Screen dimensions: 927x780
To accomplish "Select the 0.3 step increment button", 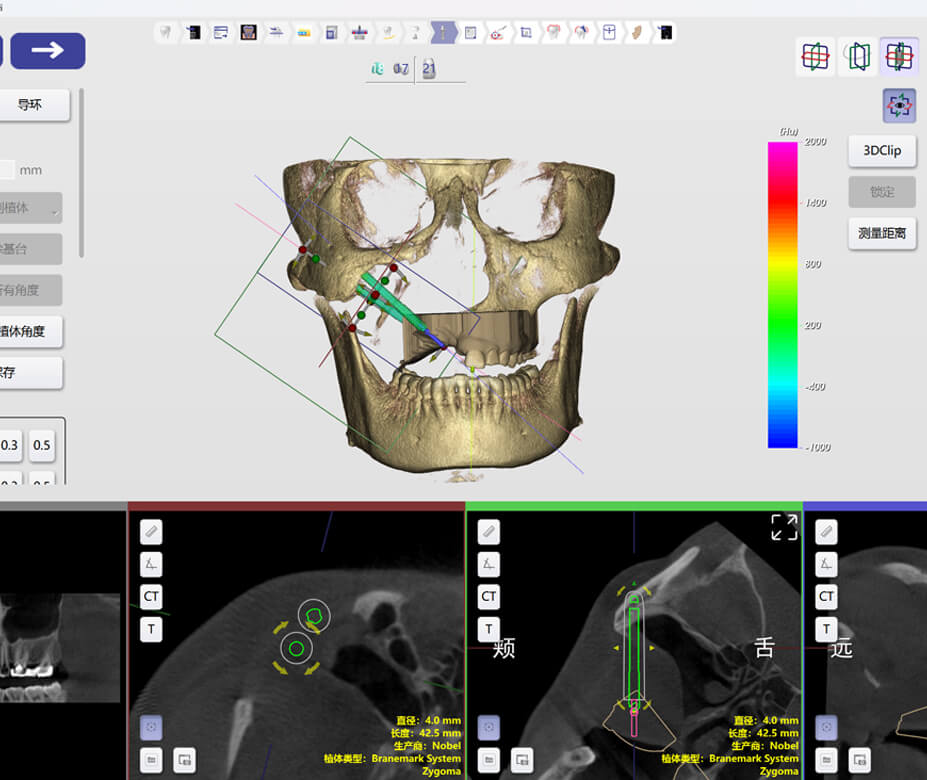I will 10,445.
